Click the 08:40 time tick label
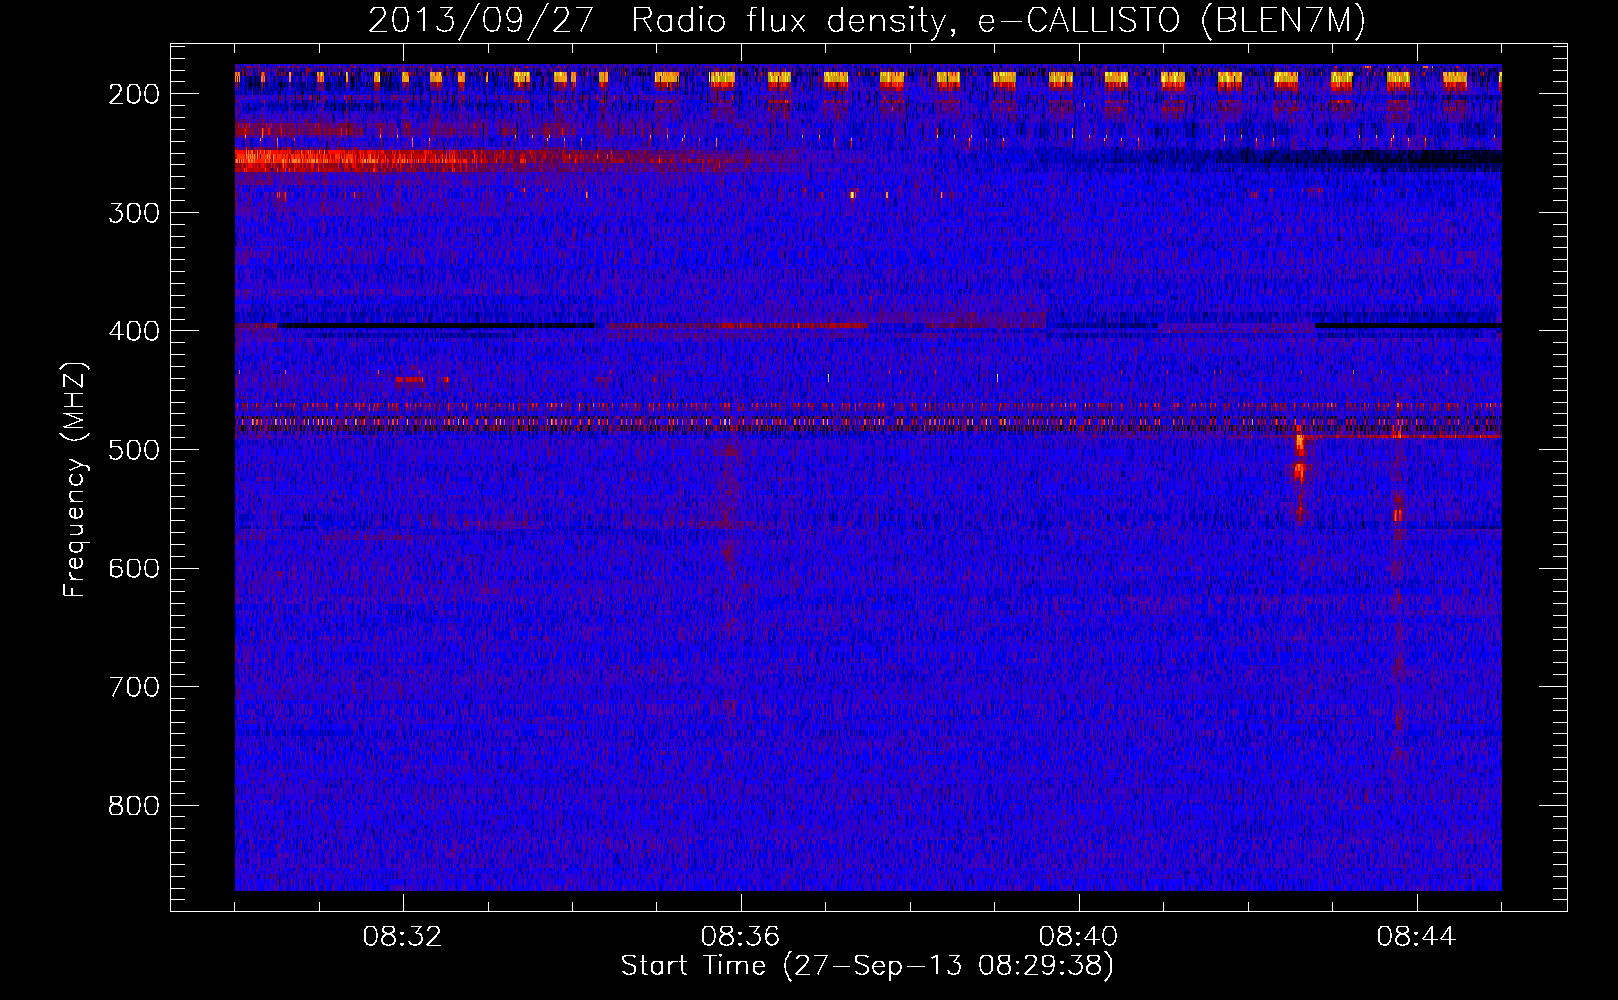The height and width of the screenshot is (1000, 1618). point(1078,937)
